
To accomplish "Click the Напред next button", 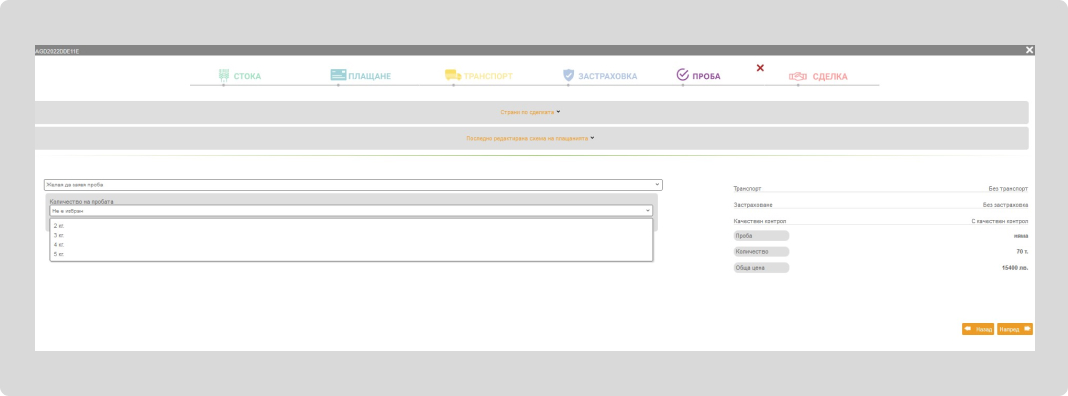I will [1015, 329].
